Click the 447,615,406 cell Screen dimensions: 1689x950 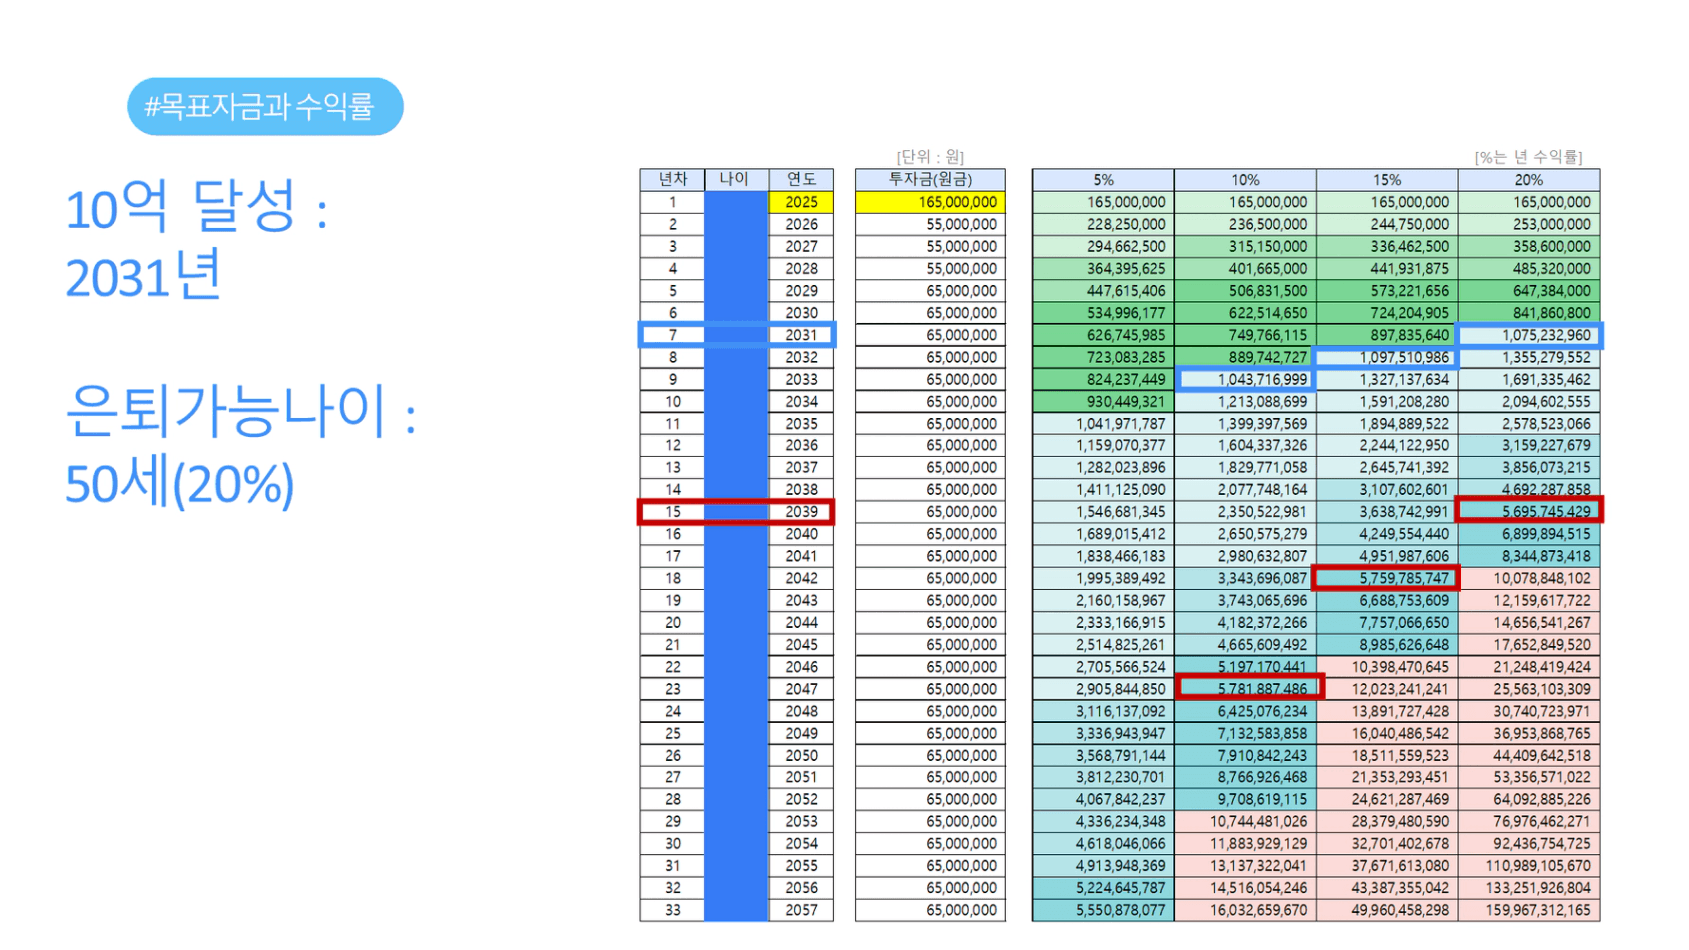(1103, 291)
